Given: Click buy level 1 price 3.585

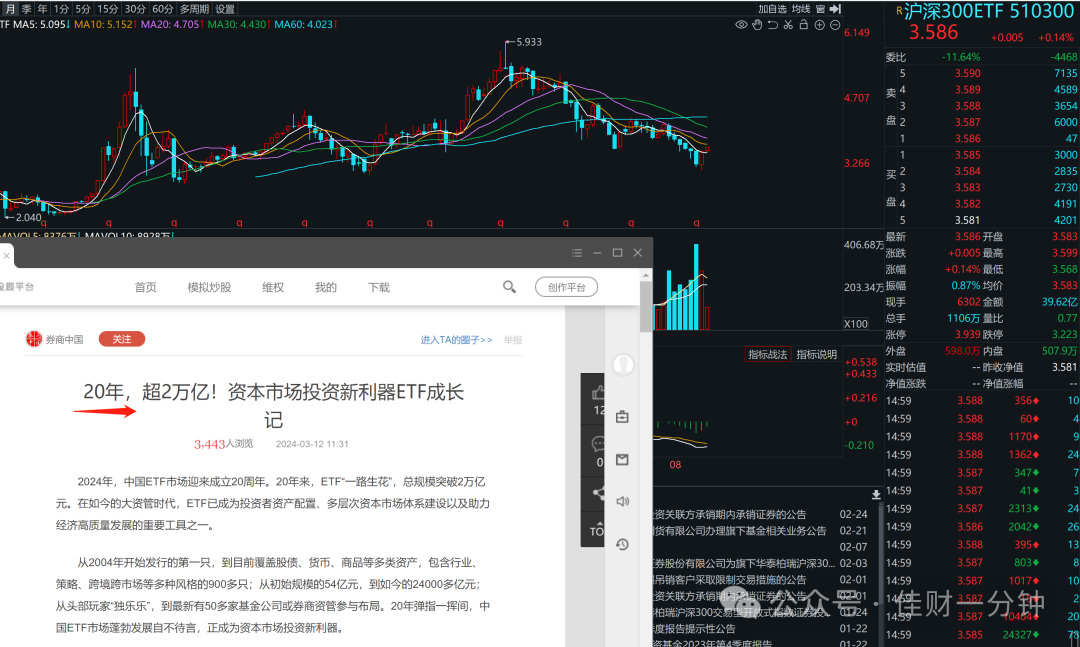Looking at the screenshot, I should 967,155.
